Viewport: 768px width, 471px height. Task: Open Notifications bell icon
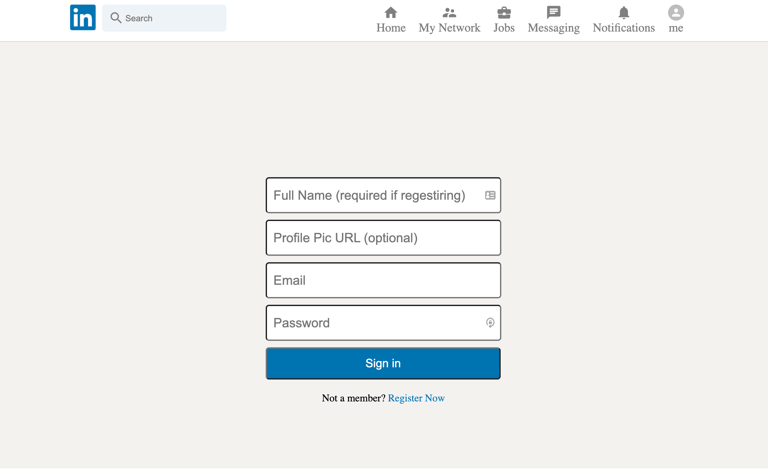point(624,12)
